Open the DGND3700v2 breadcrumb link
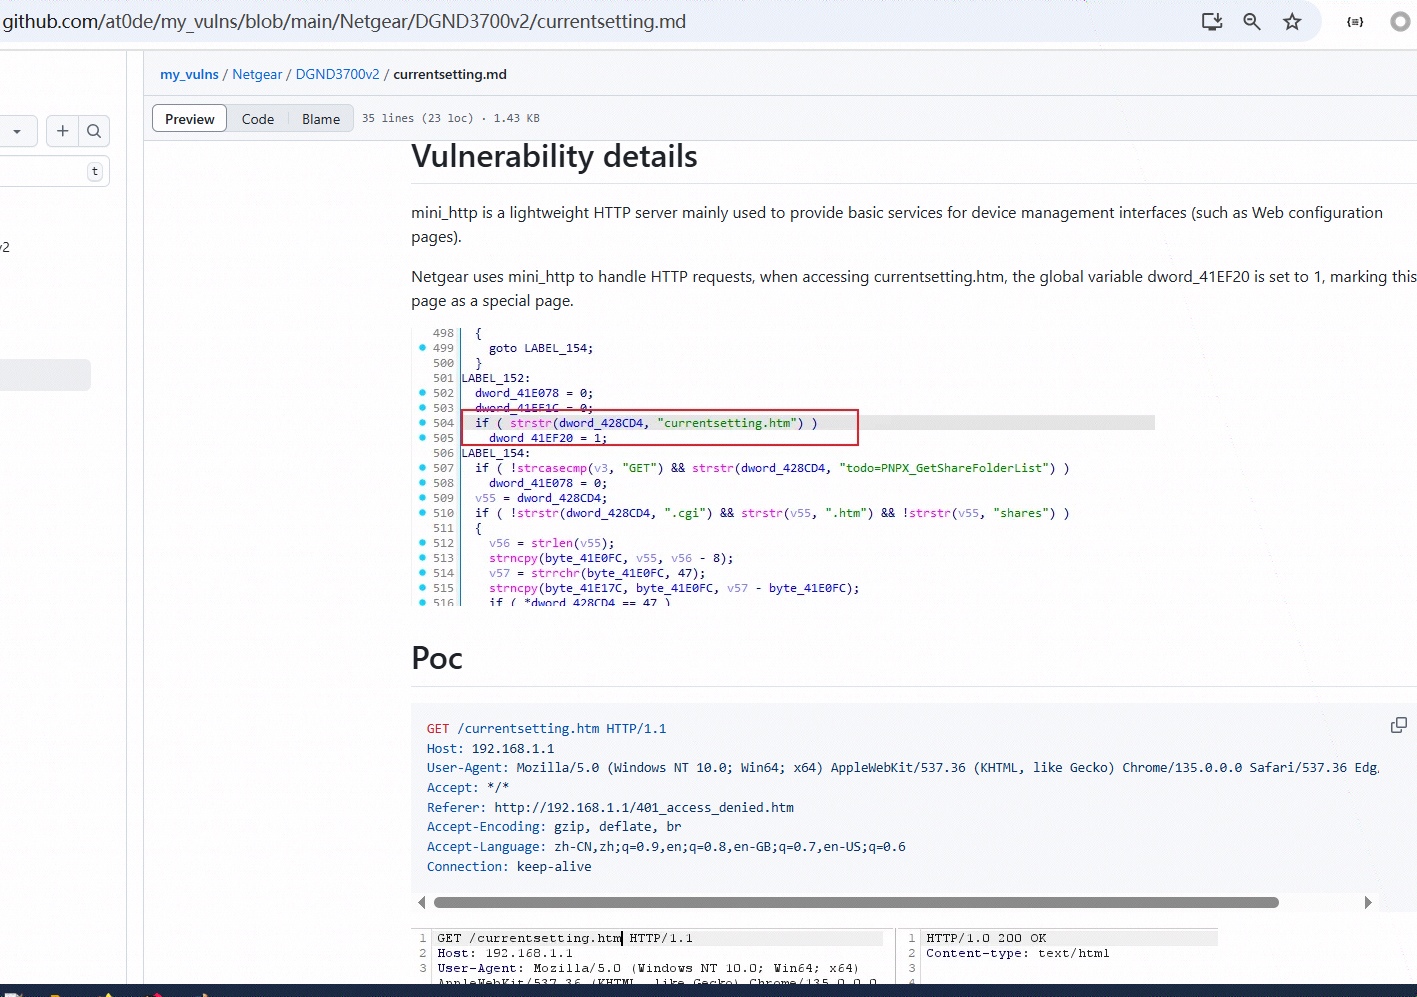 [x=337, y=74]
